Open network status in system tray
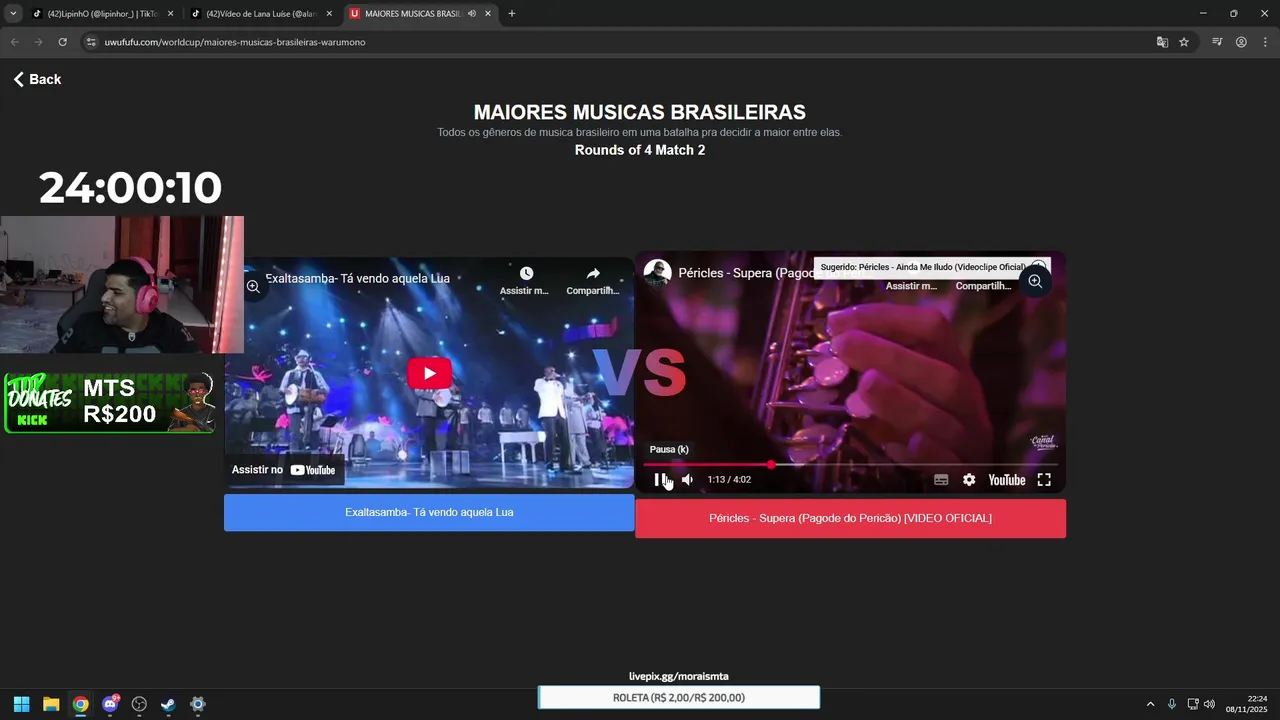 [x=1193, y=704]
